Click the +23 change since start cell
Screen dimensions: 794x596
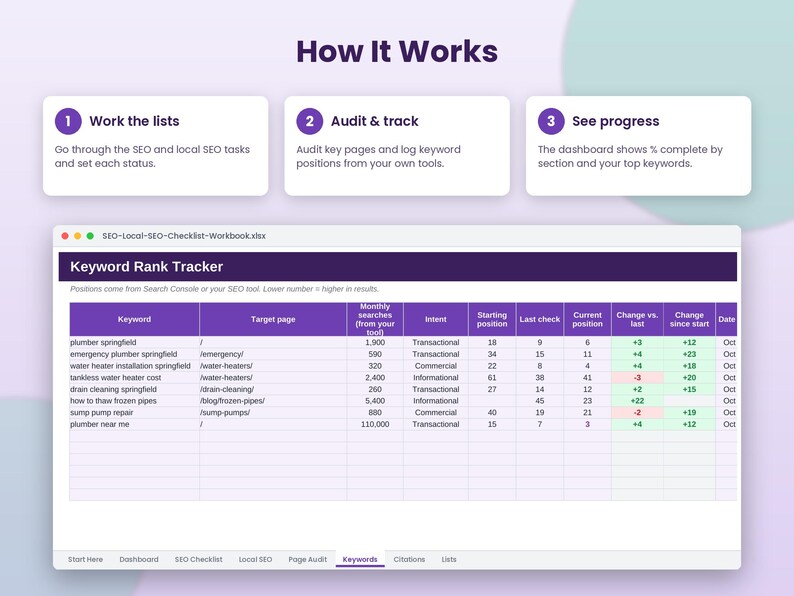tap(689, 354)
